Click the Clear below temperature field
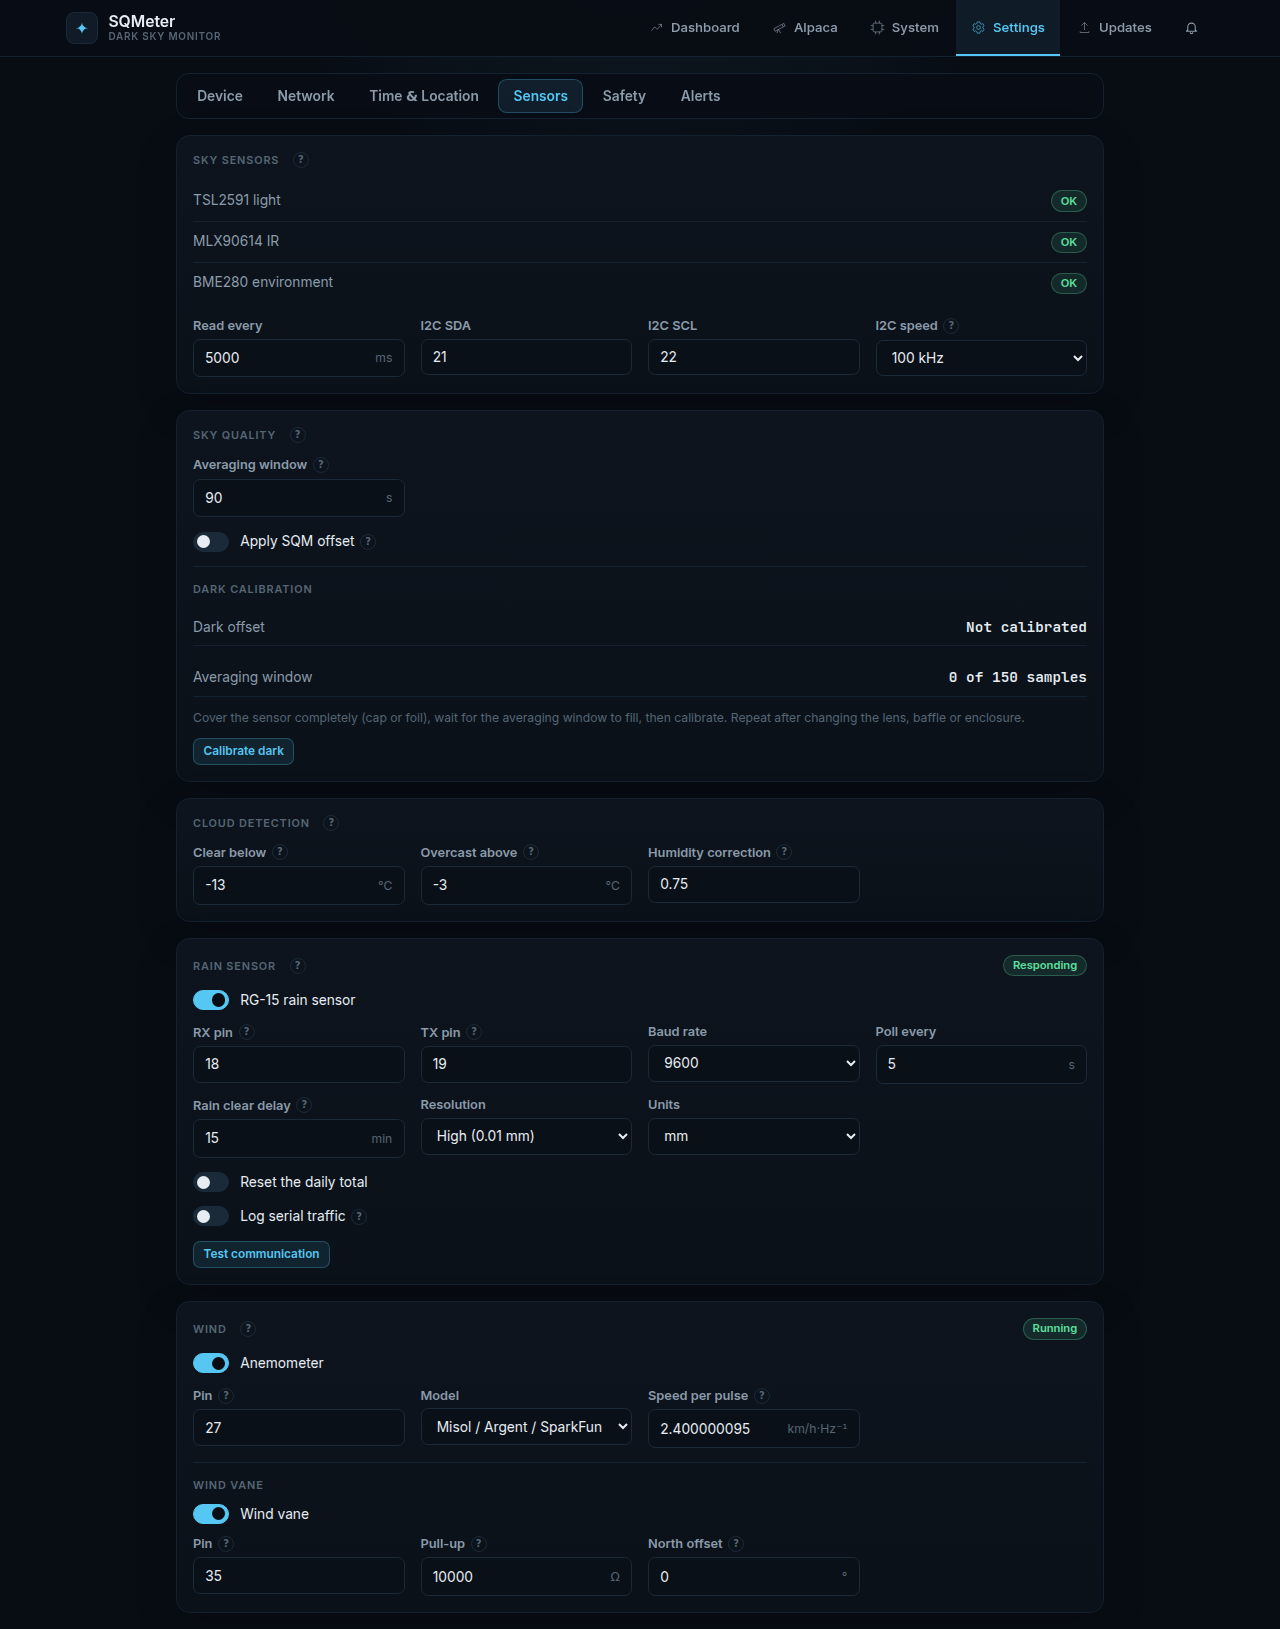 pyautogui.click(x=299, y=885)
